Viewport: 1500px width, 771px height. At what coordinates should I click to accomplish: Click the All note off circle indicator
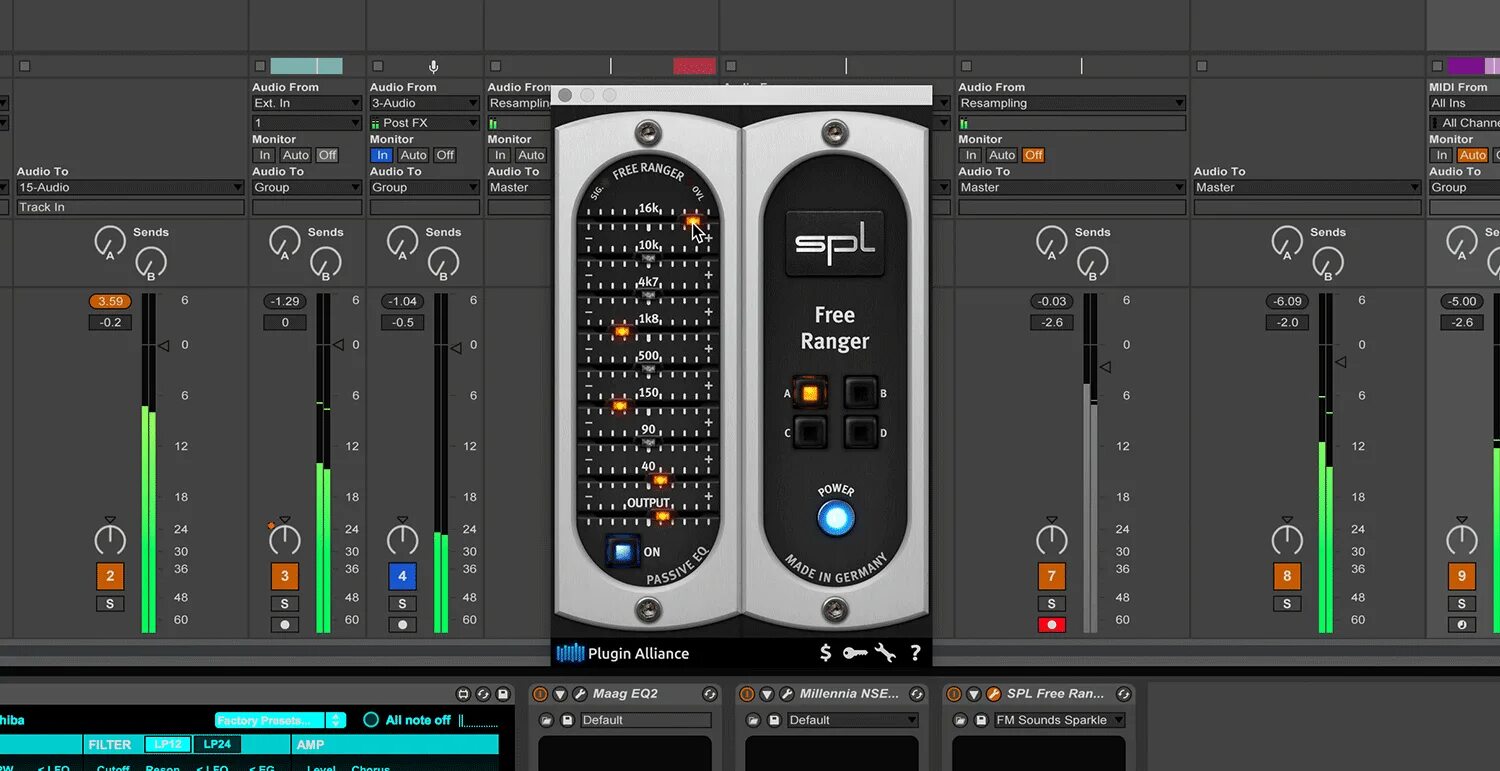tap(371, 720)
